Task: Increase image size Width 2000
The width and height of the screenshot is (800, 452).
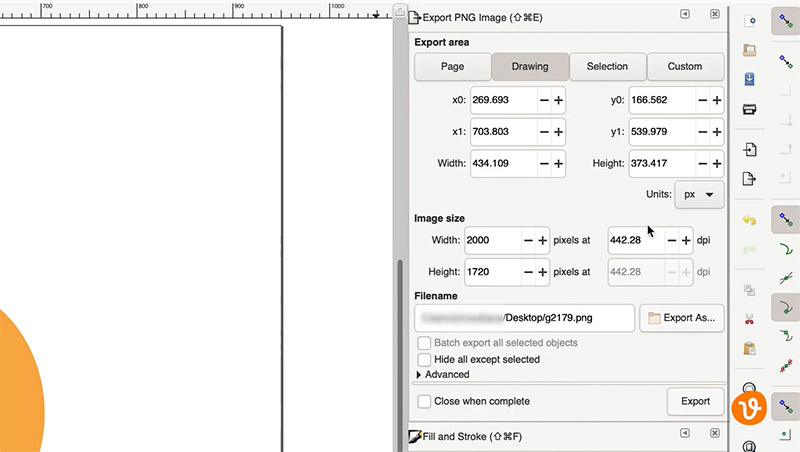Action: pyautogui.click(x=543, y=240)
